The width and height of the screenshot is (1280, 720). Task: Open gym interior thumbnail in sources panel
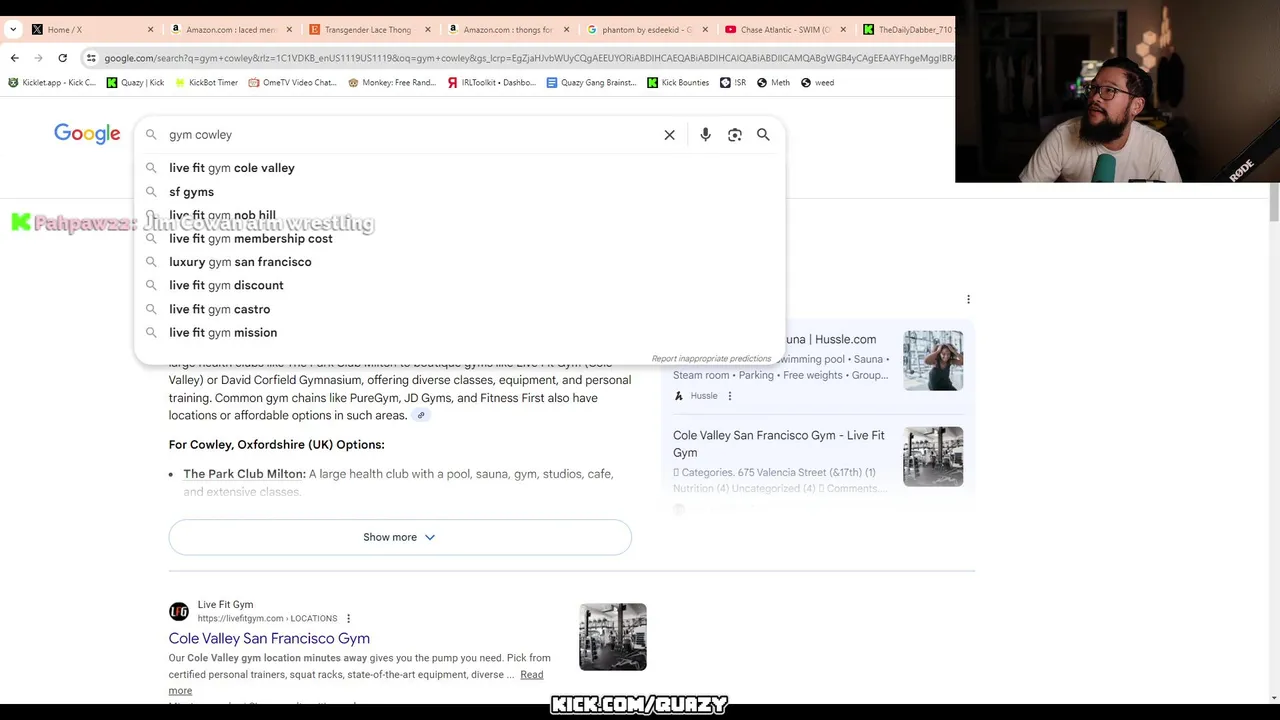(x=933, y=456)
